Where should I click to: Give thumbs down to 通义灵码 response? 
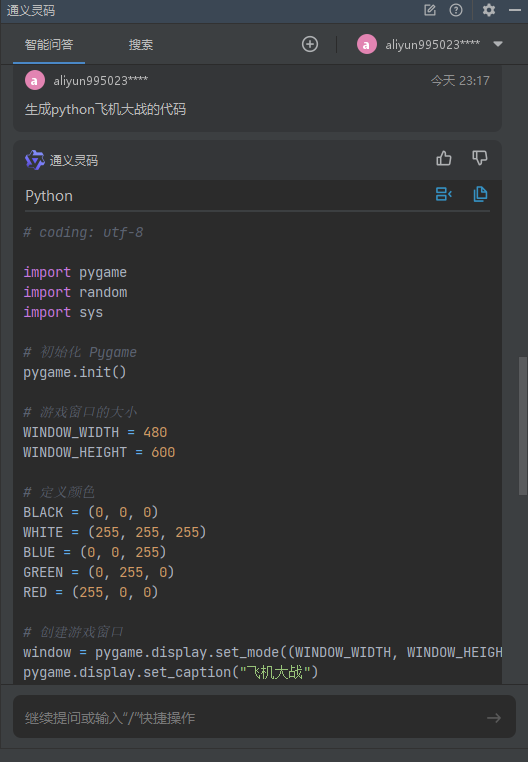[480, 158]
